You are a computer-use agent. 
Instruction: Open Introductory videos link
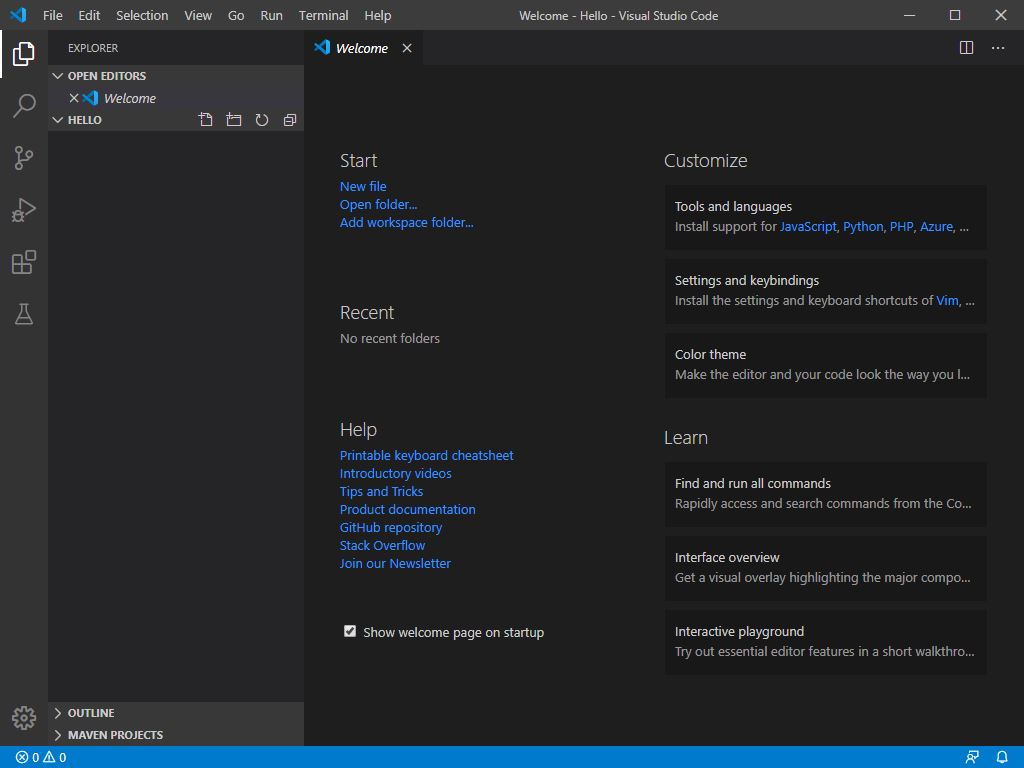pyautogui.click(x=395, y=473)
